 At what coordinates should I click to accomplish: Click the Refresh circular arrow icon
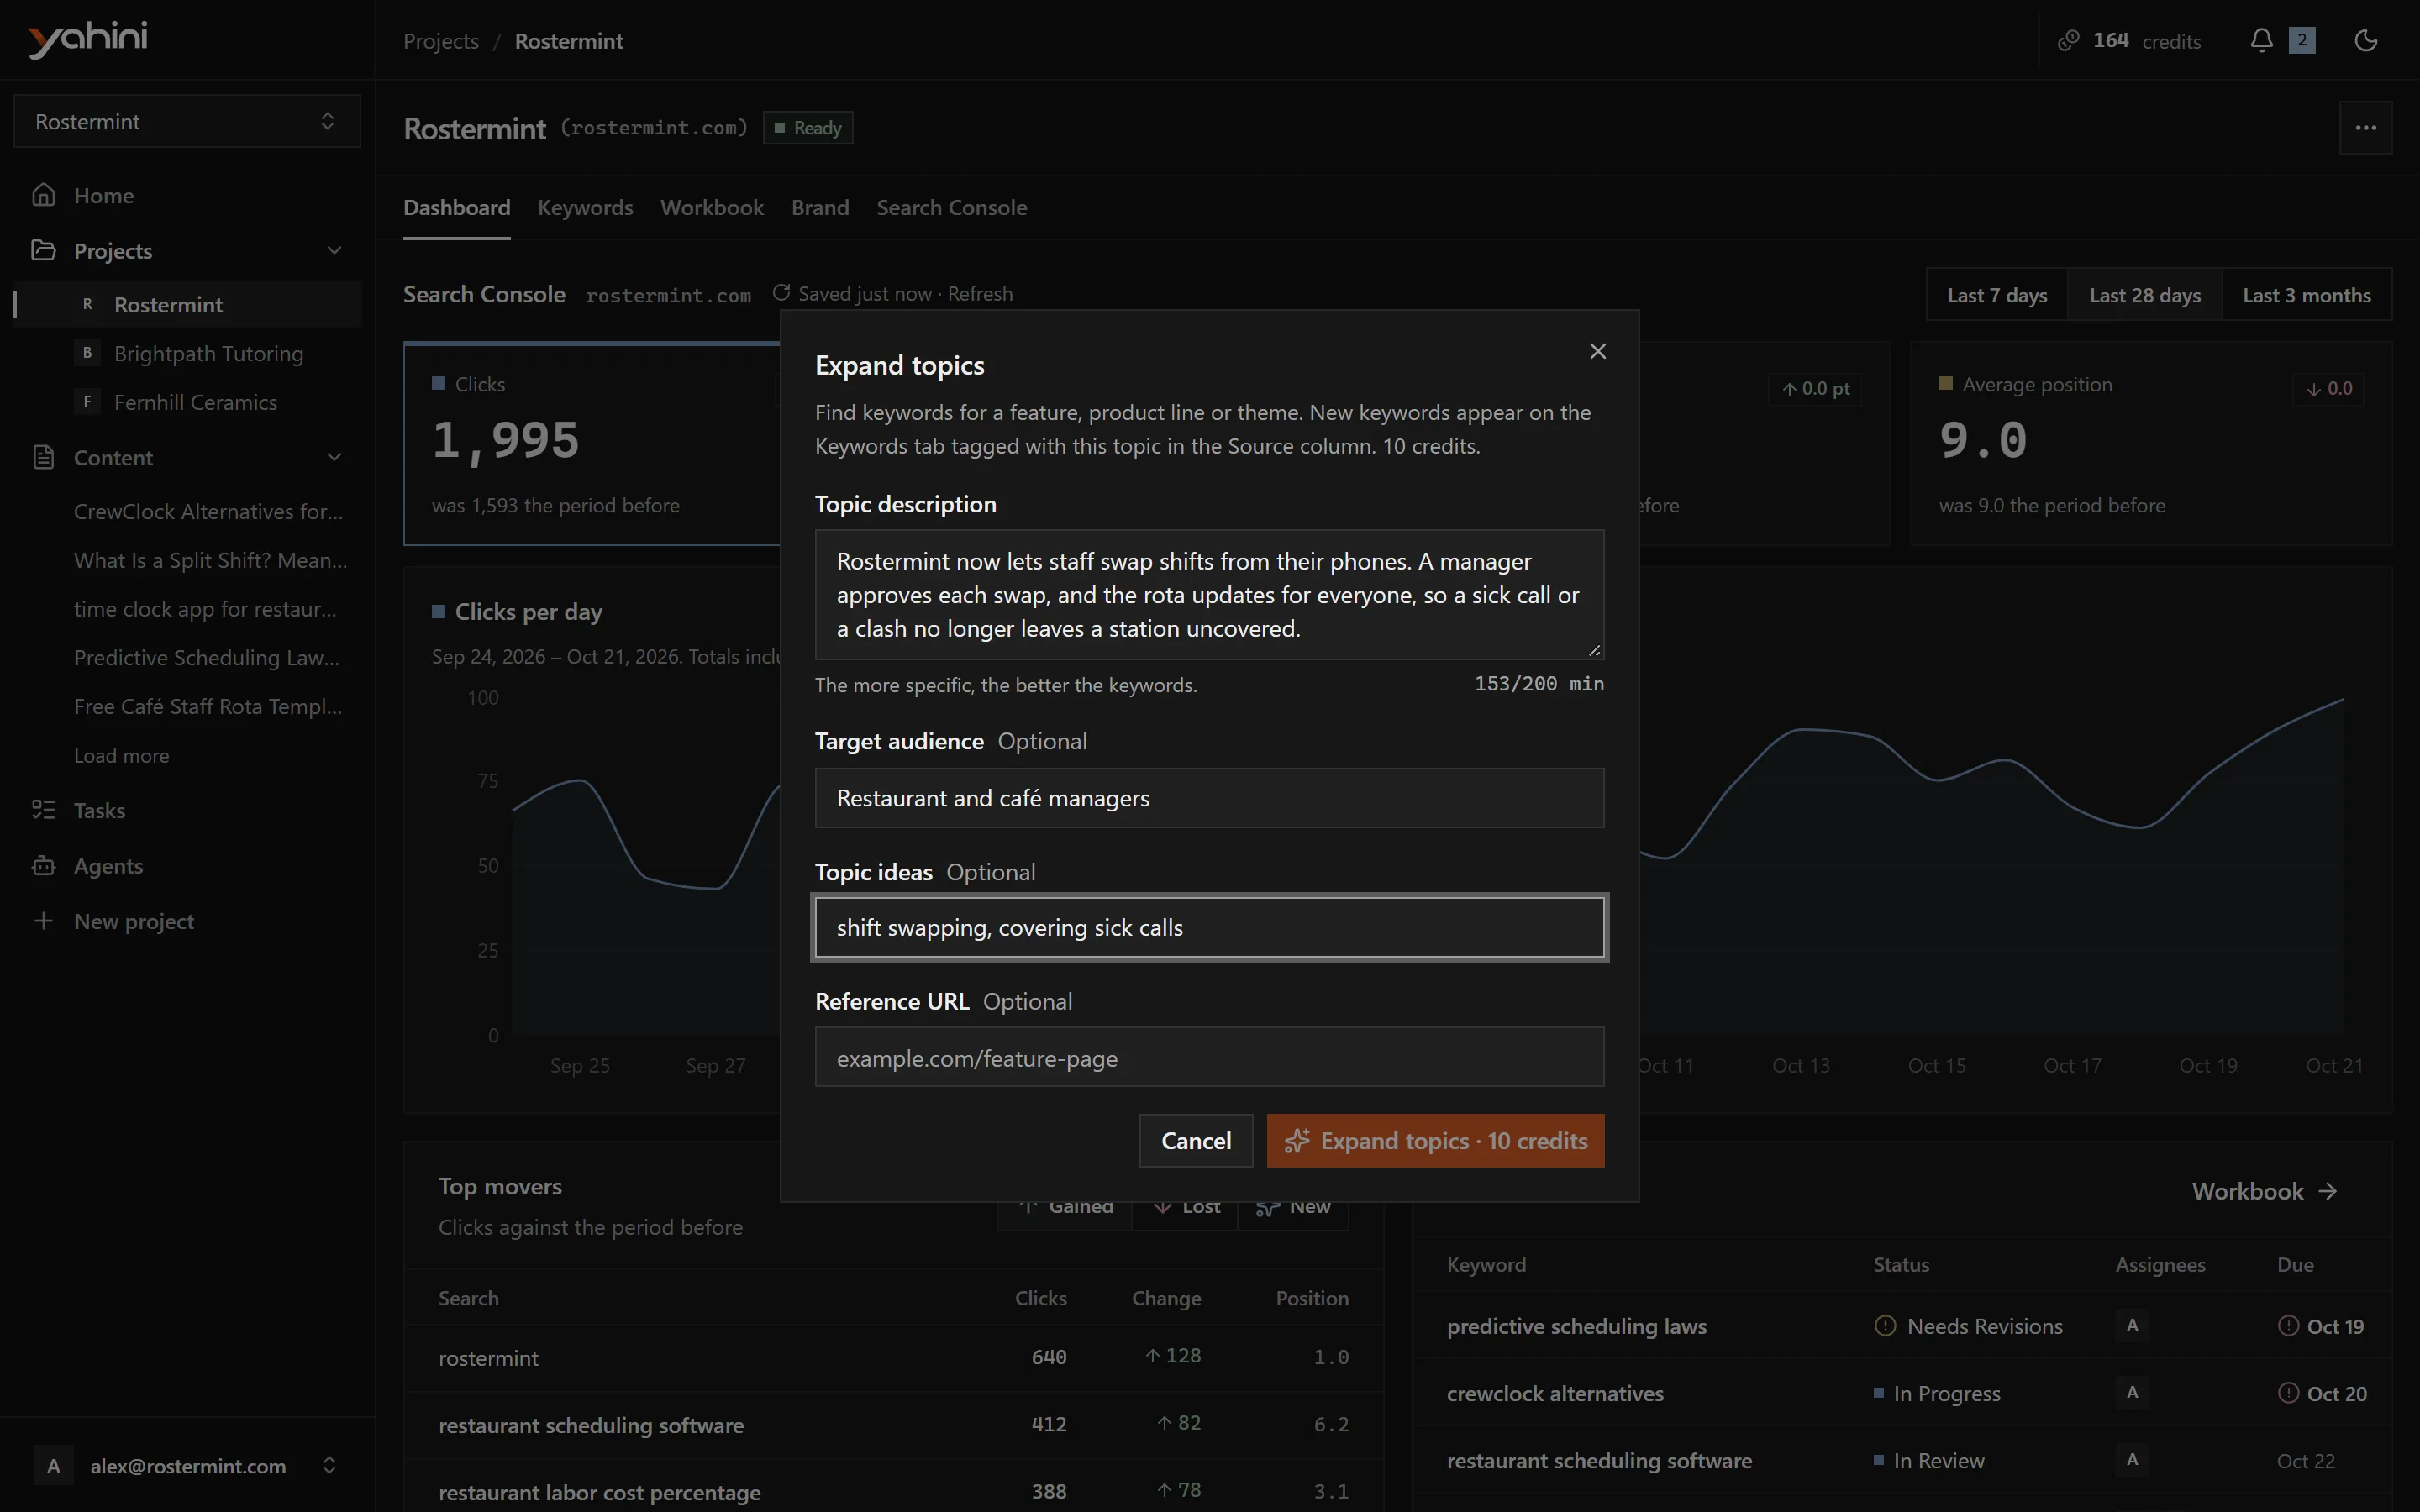point(781,293)
